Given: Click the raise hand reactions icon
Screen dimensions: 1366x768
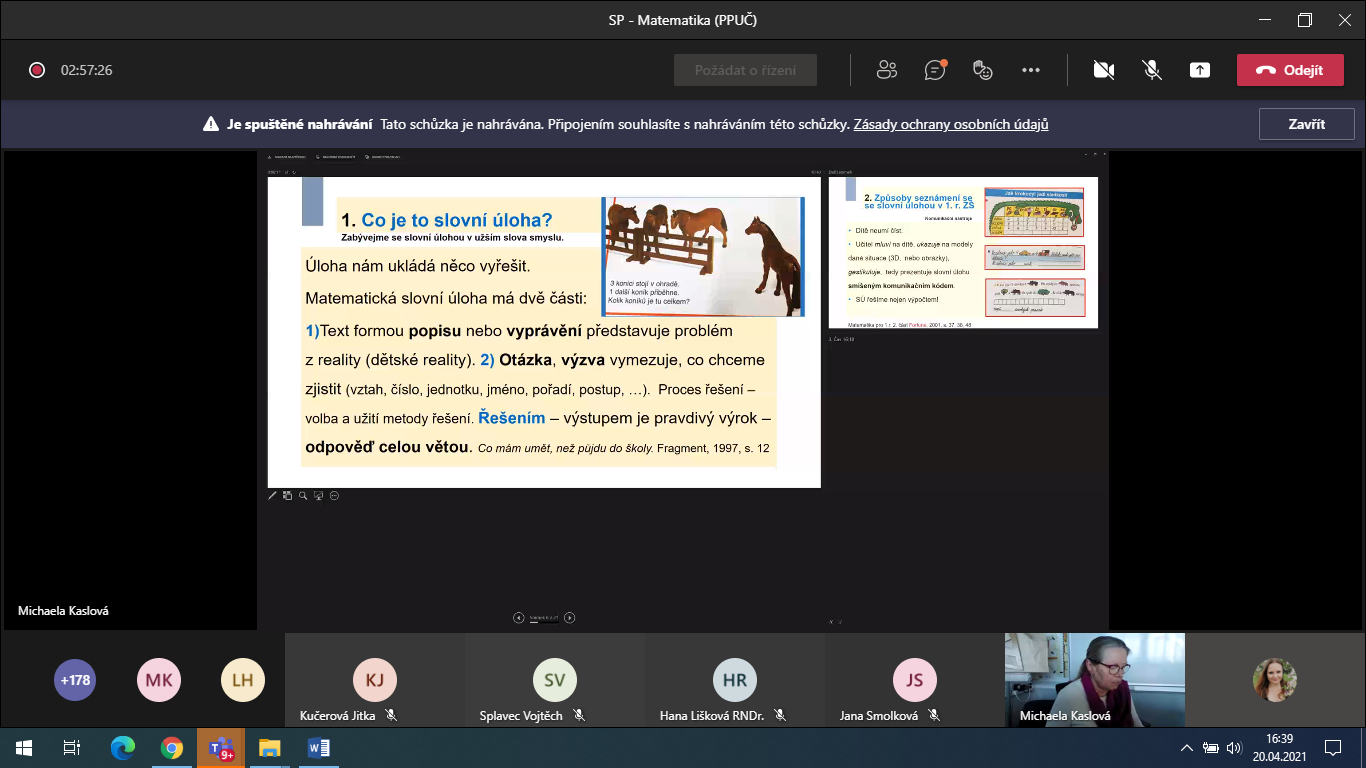Looking at the screenshot, I should (x=983, y=70).
